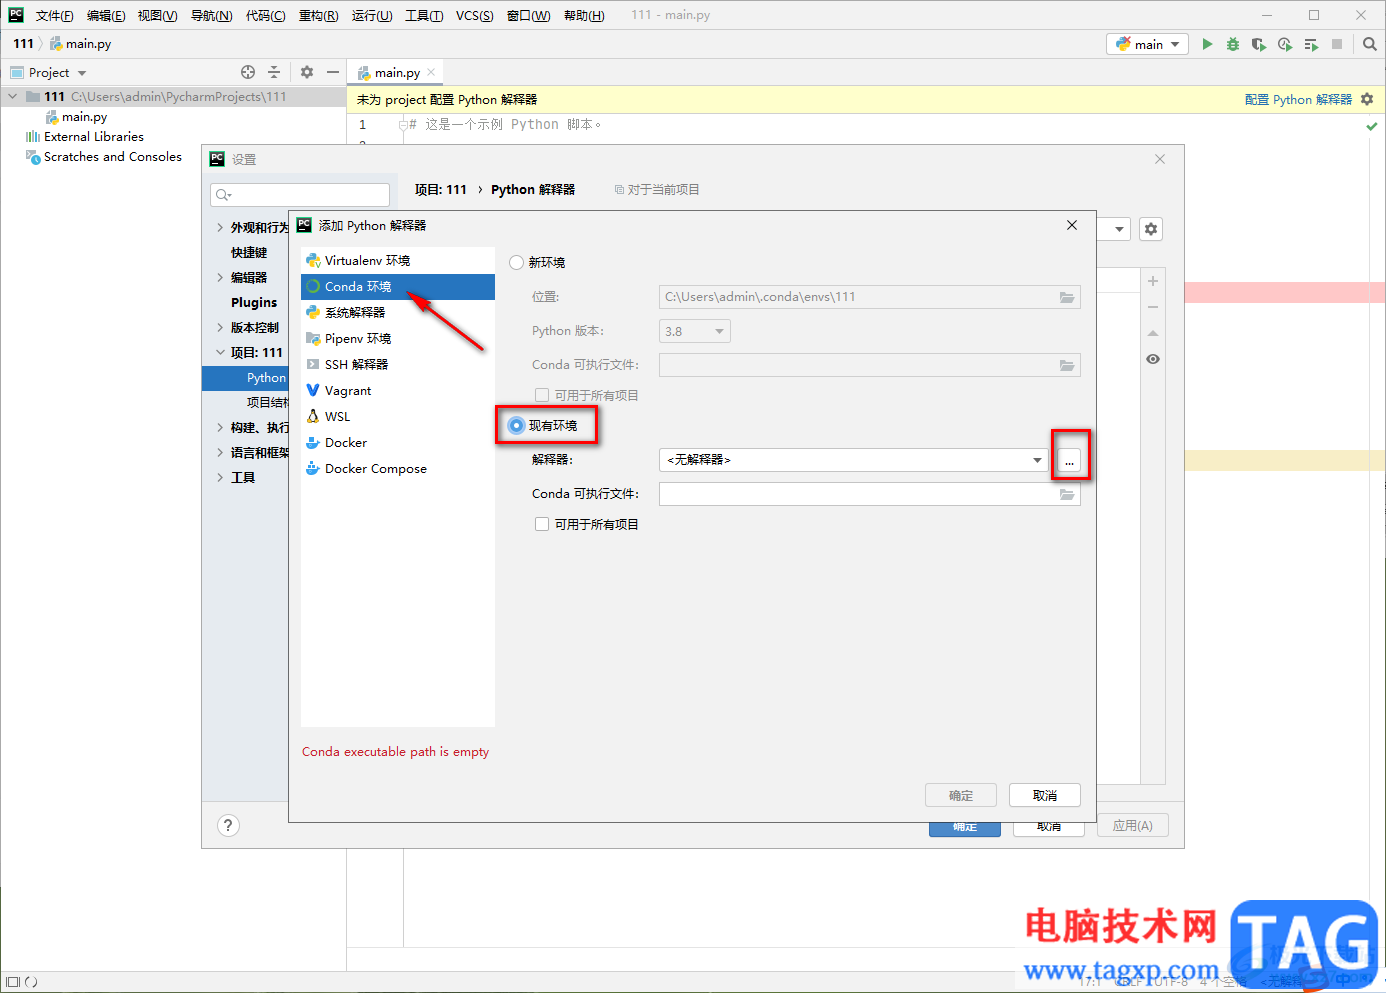The height and width of the screenshot is (993, 1386).
Task: Remove package with minus icon
Action: [1153, 307]
